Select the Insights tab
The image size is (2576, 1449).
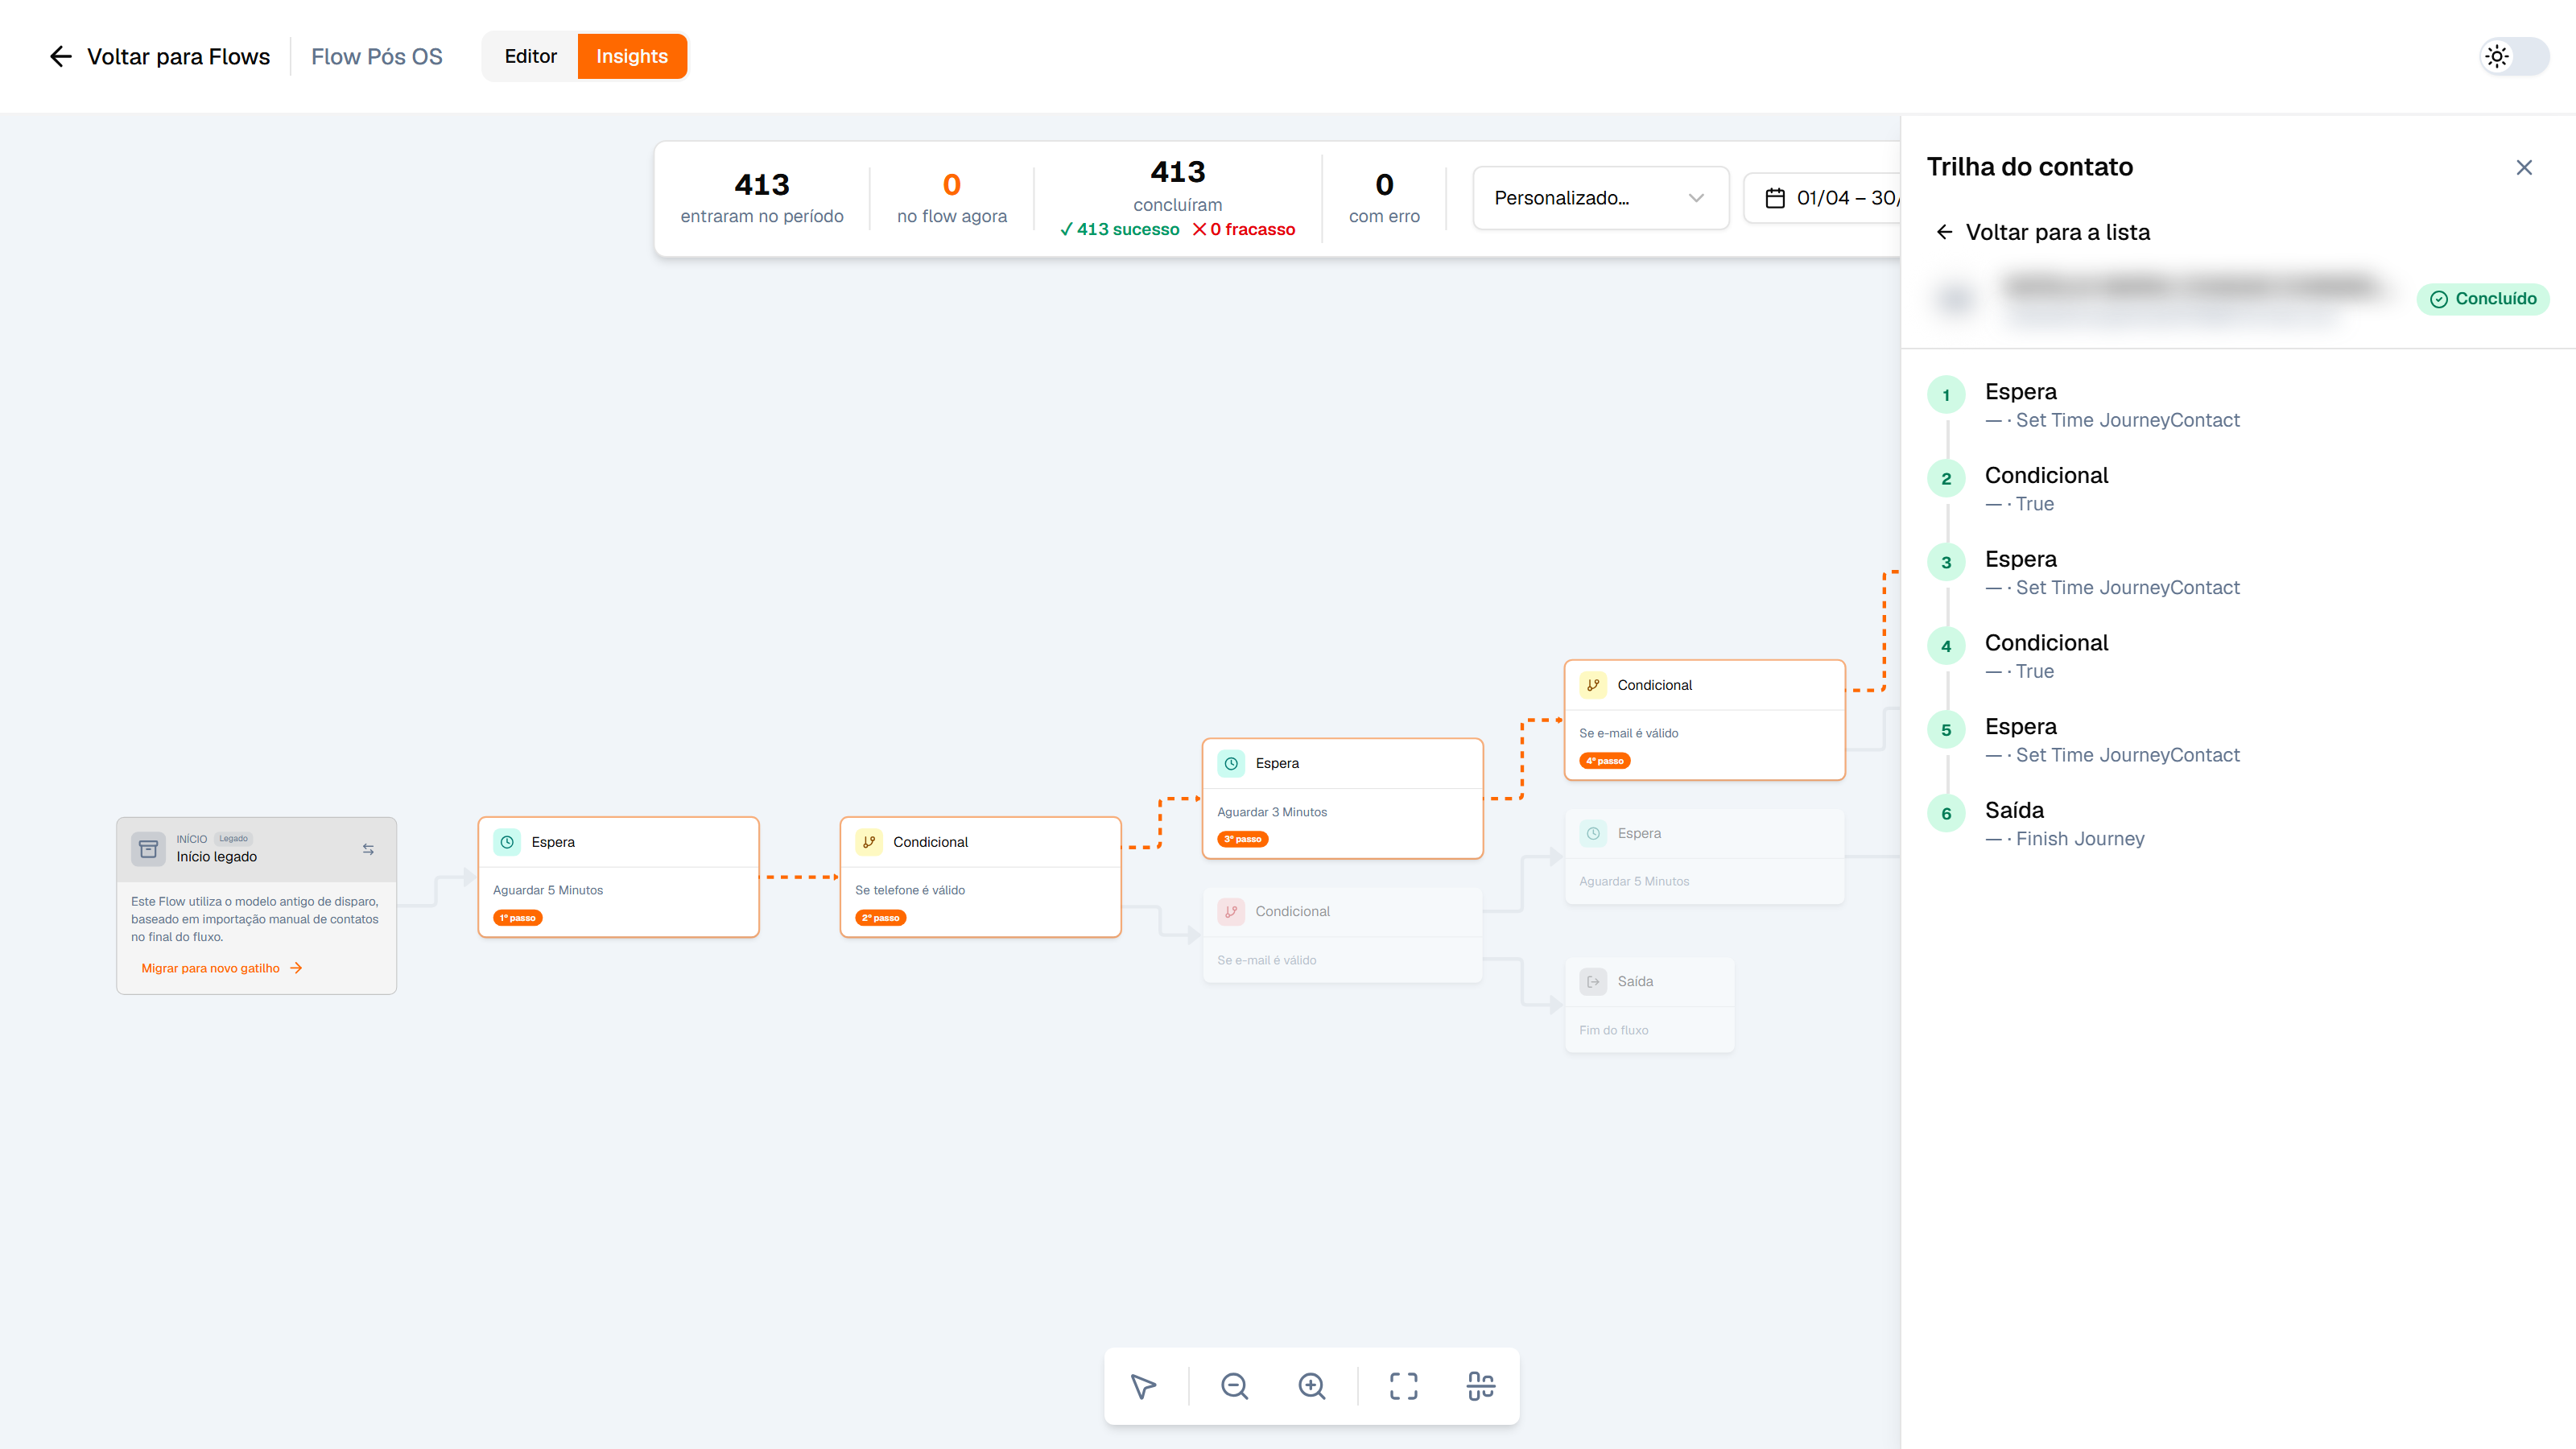click(632, 56)
